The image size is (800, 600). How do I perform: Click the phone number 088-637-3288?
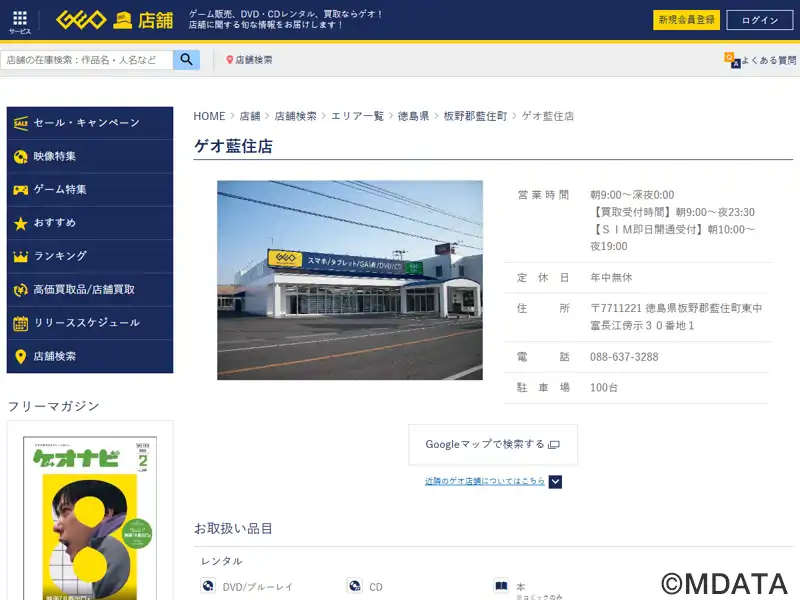[624, 357]
